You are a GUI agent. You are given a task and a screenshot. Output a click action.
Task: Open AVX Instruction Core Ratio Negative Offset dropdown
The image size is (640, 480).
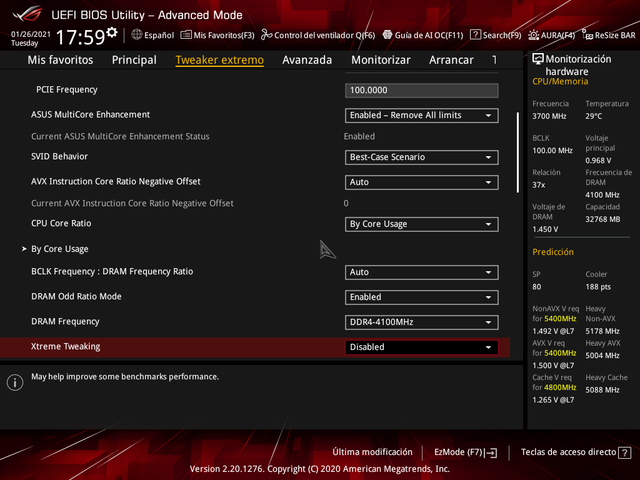(x=422, y=182)
